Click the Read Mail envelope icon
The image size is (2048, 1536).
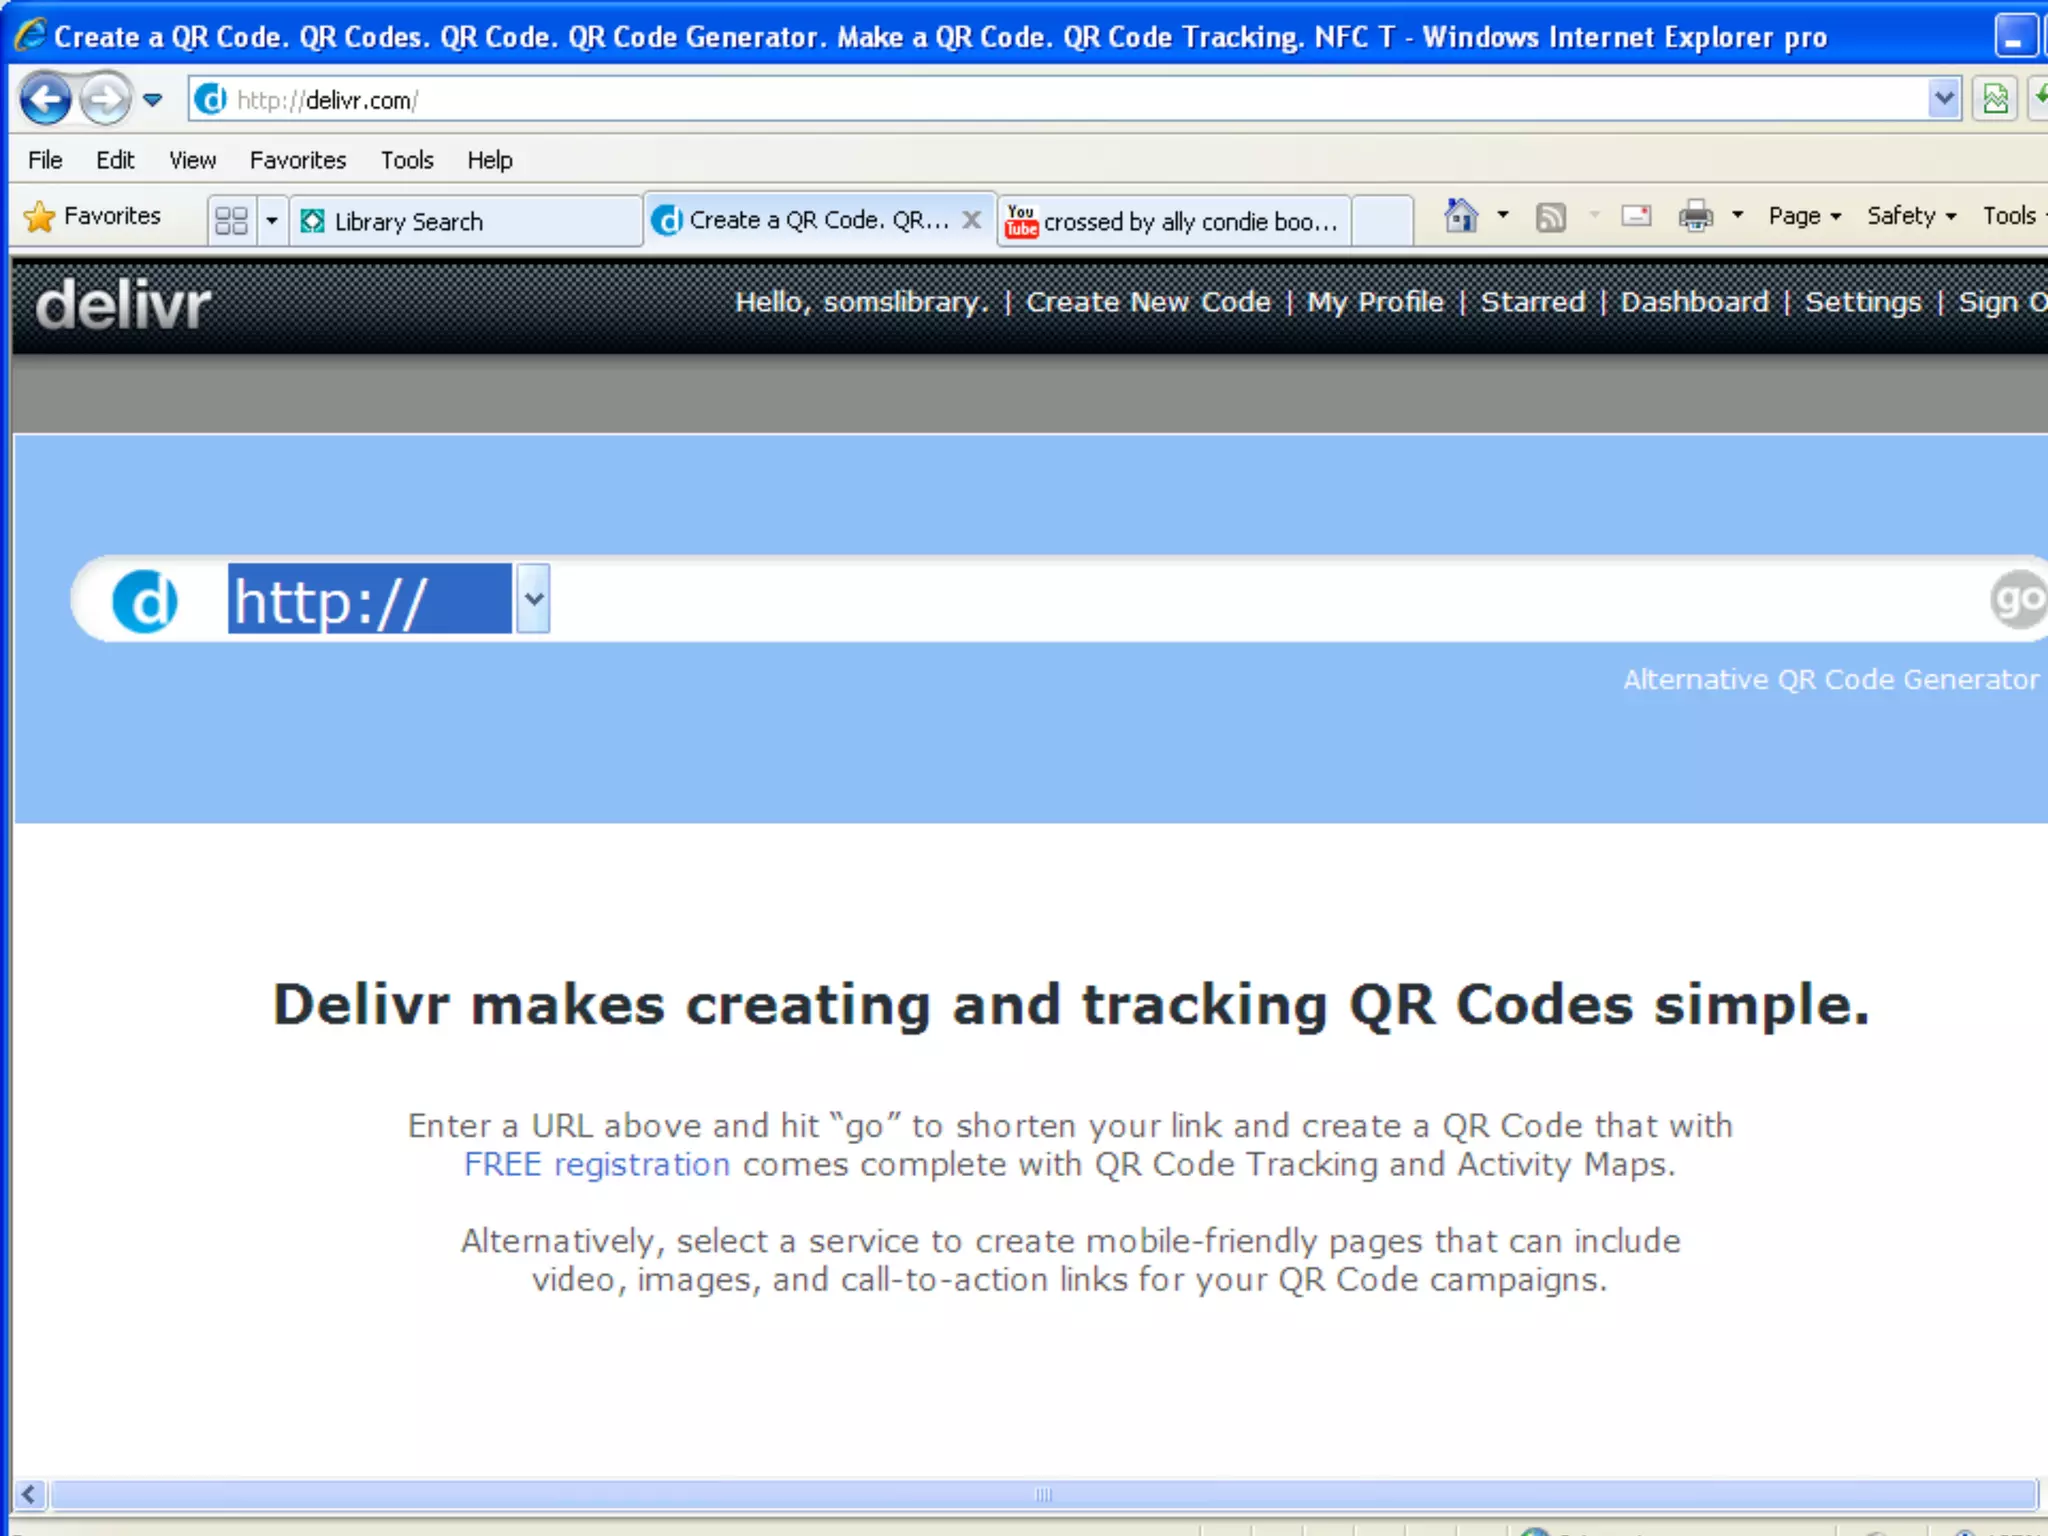[1636, 216]
